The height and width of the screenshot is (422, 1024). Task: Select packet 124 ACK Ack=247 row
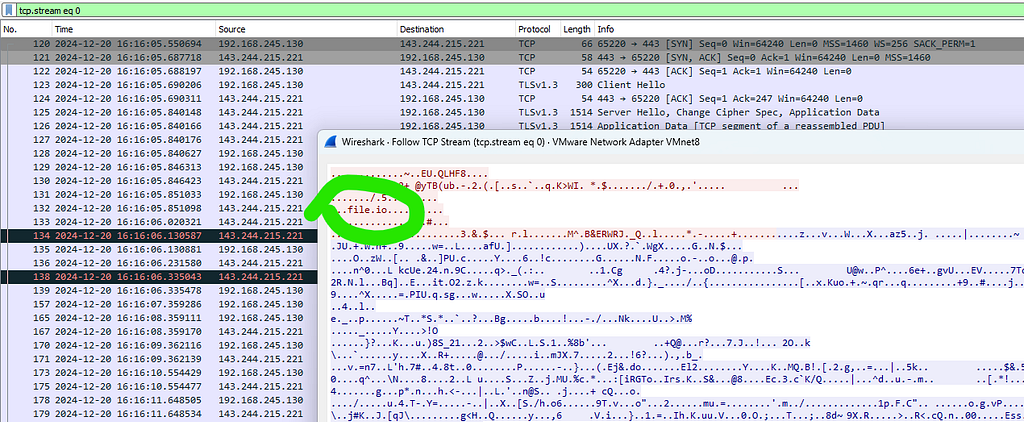pos(512,99)
